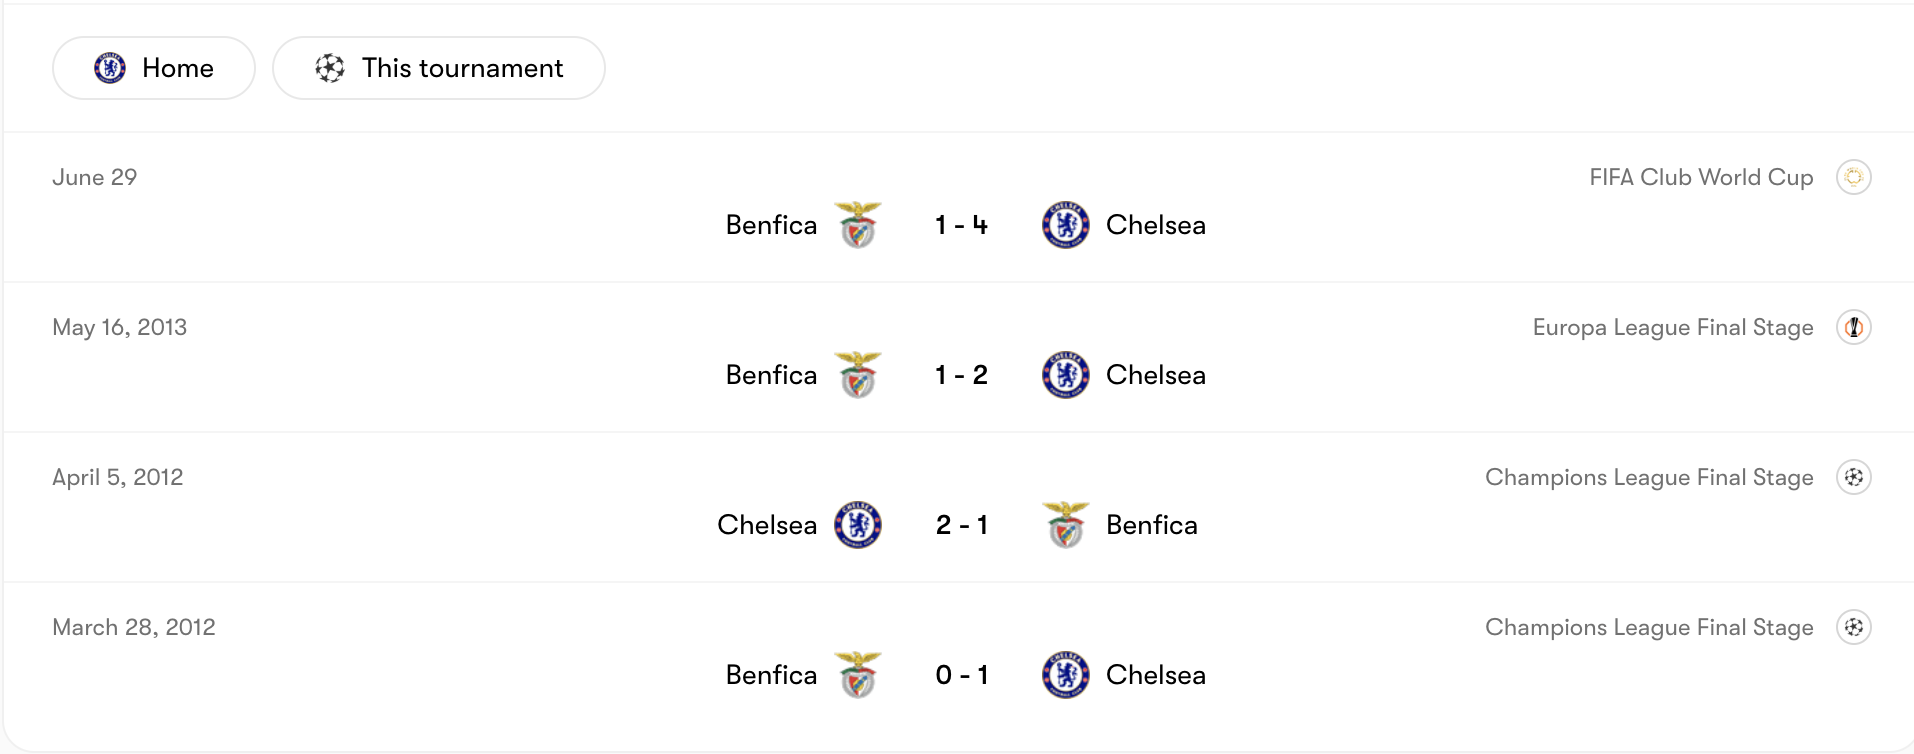The image size is (1914, 754).
Task: Open Champions League Final Stage link for April 5, 2012
Action: click(1648, 477)
